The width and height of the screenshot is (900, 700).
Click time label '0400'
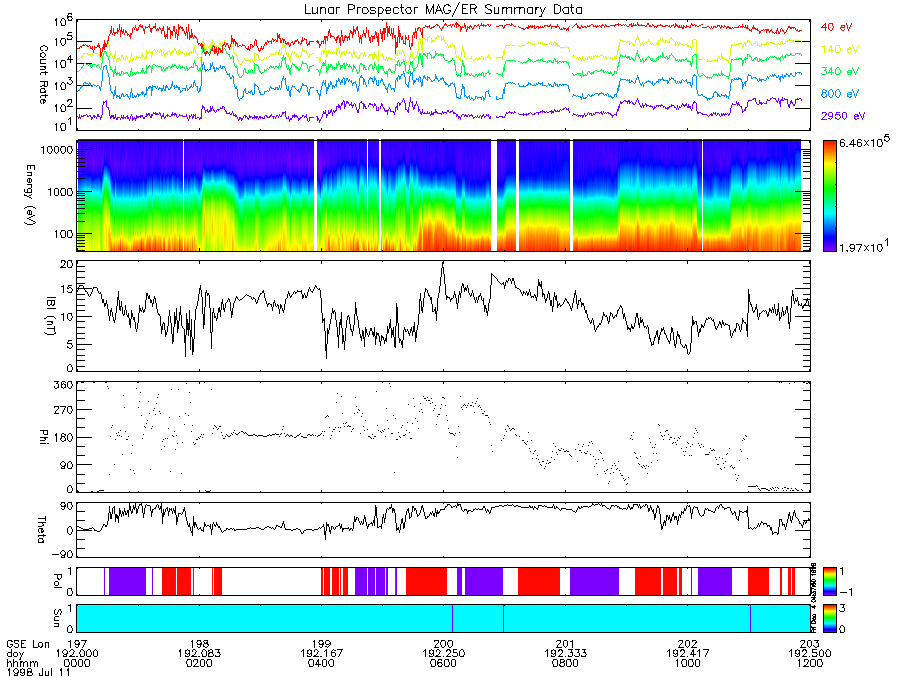pos(321,663)
